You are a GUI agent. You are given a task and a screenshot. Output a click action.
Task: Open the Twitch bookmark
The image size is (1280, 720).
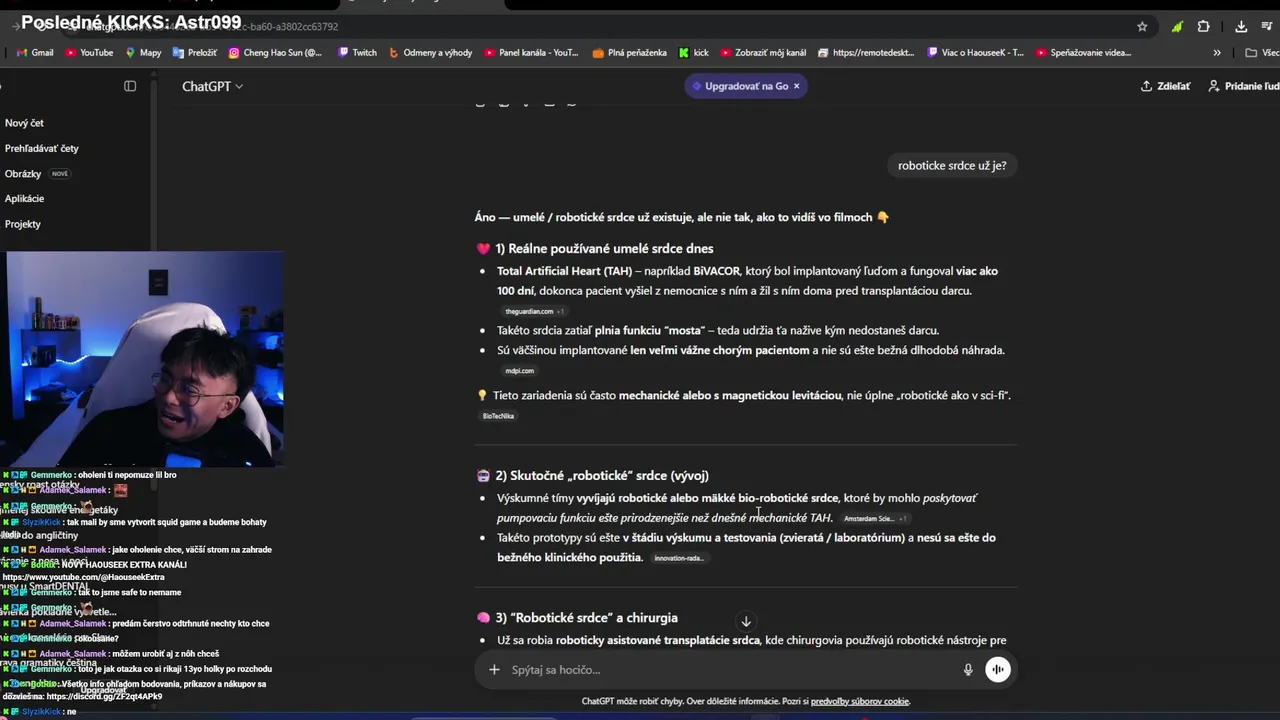(358, 52)
